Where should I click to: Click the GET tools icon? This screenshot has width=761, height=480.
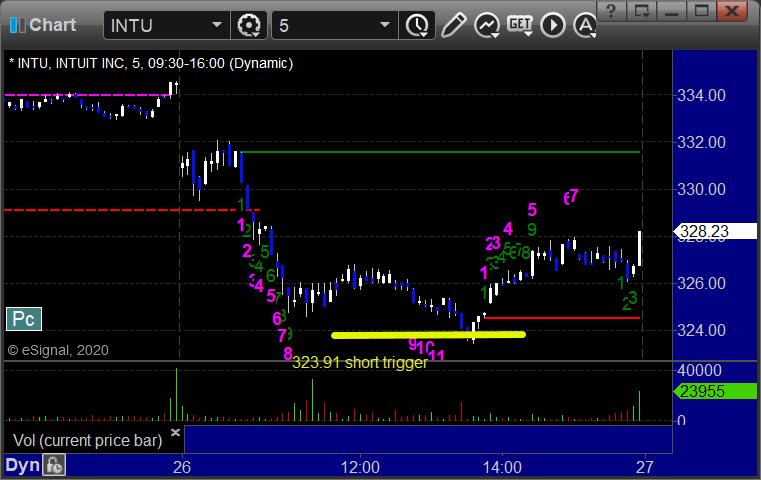coord(520,25)
